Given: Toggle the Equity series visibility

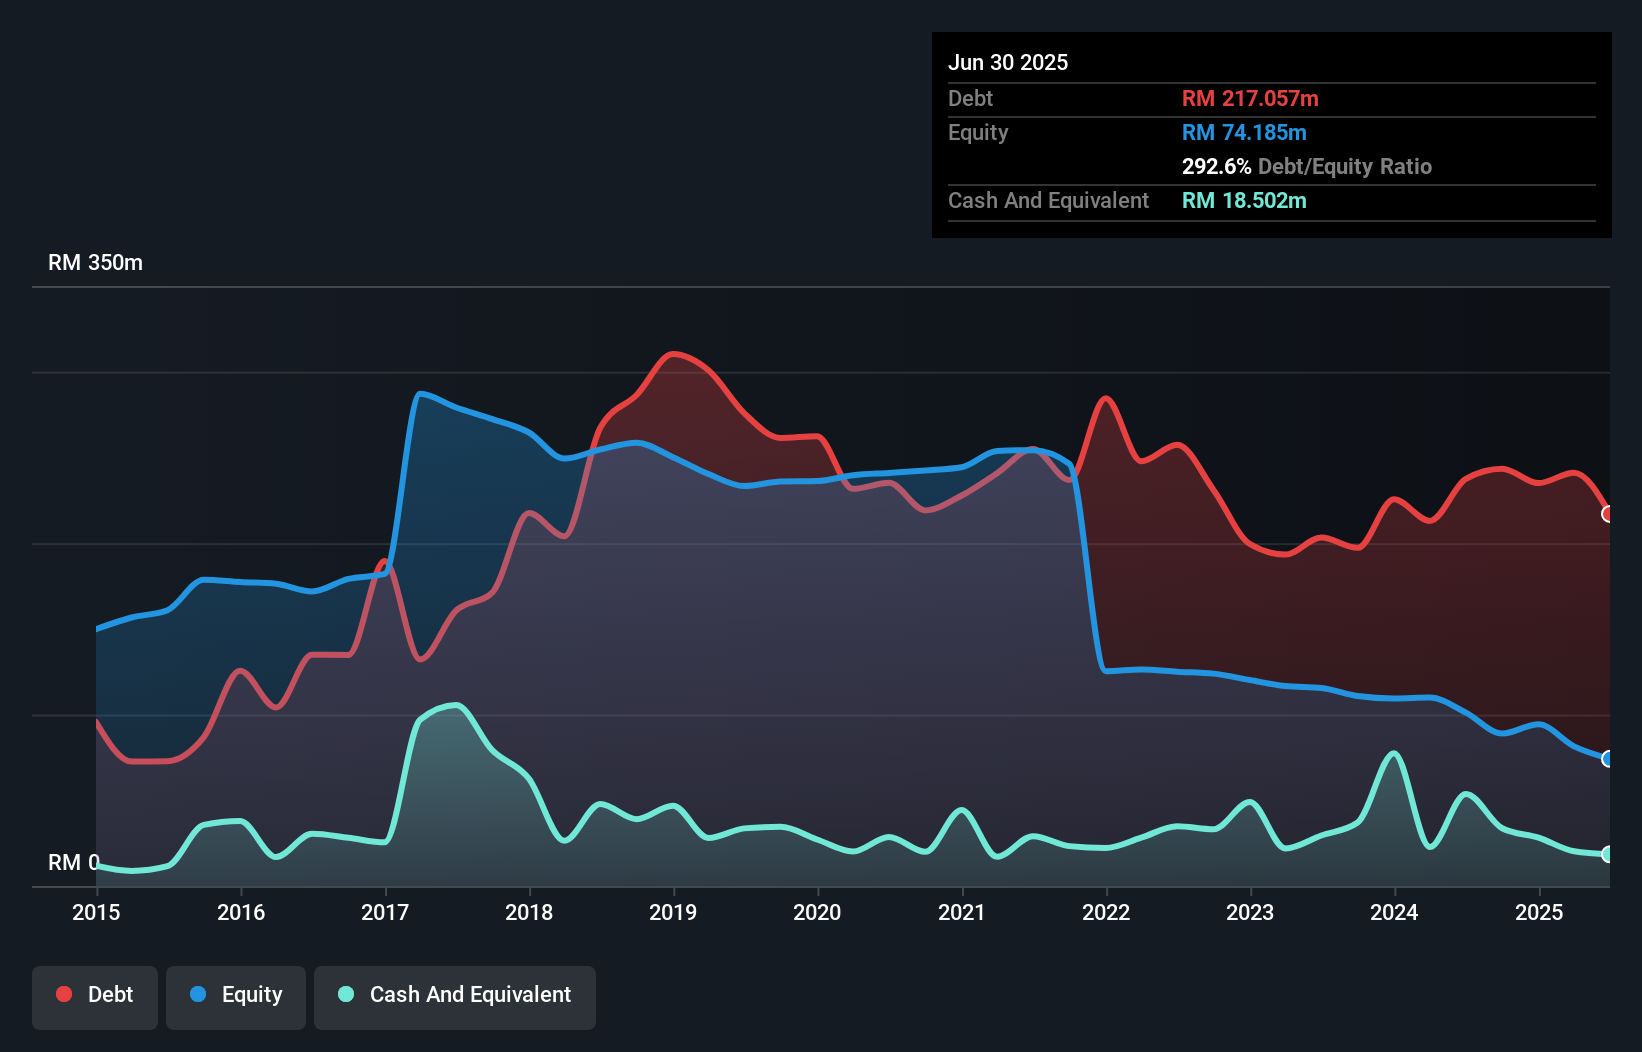Looking at the screenshot, I should 235,994.
